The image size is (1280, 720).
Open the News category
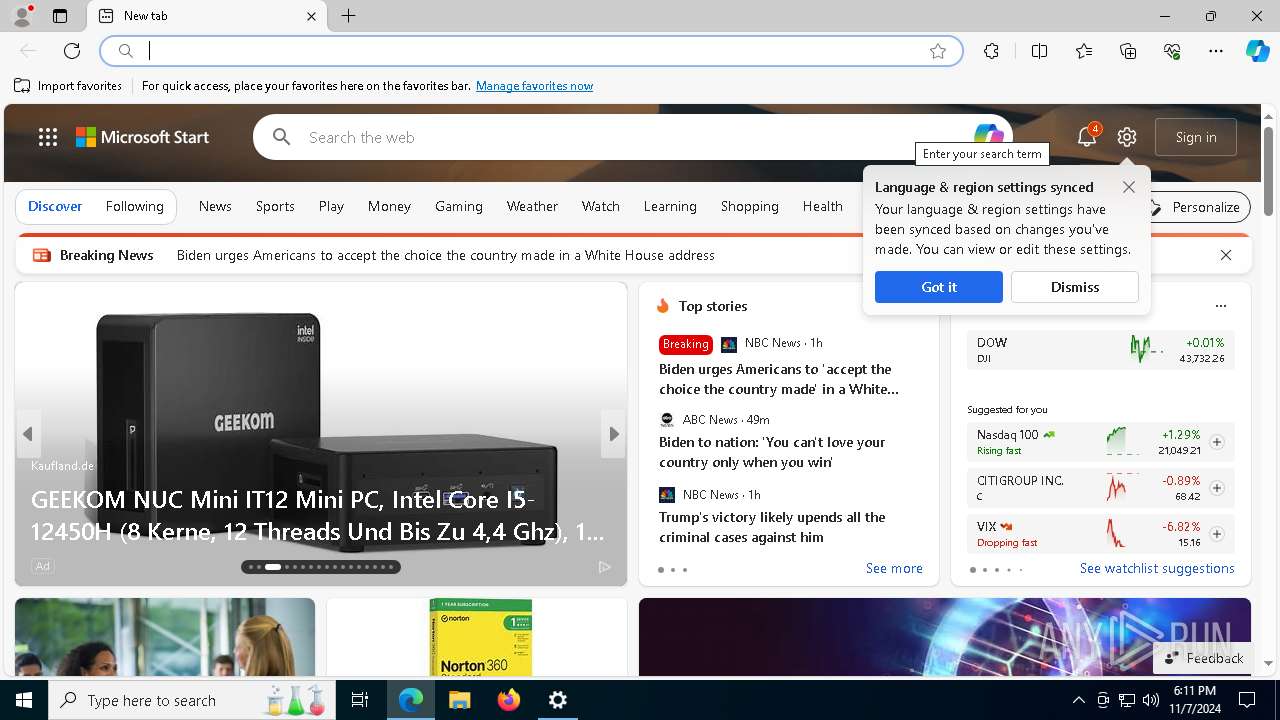tap(215, 206)
